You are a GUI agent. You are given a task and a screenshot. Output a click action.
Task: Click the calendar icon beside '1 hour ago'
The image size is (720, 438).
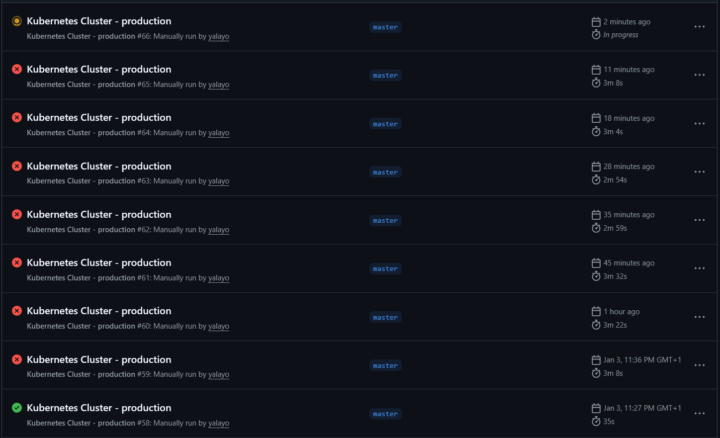[596, 311]
